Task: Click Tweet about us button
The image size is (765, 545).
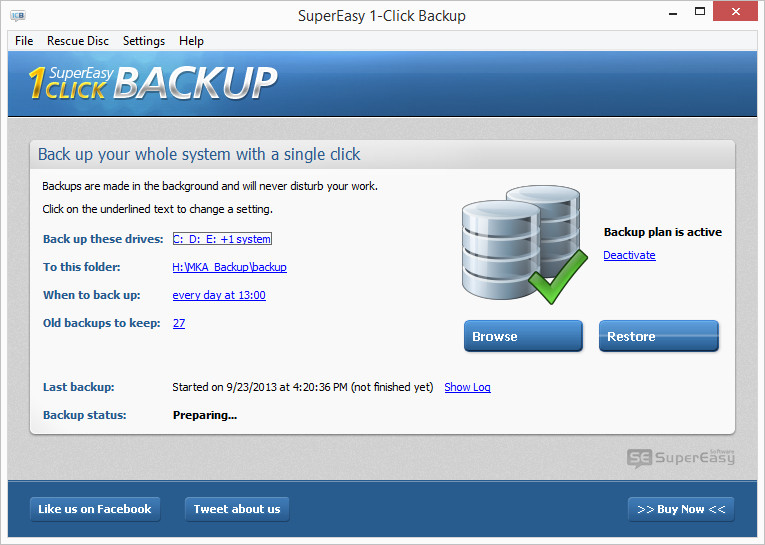Action: pyautogui.click(x=237, y=509)
